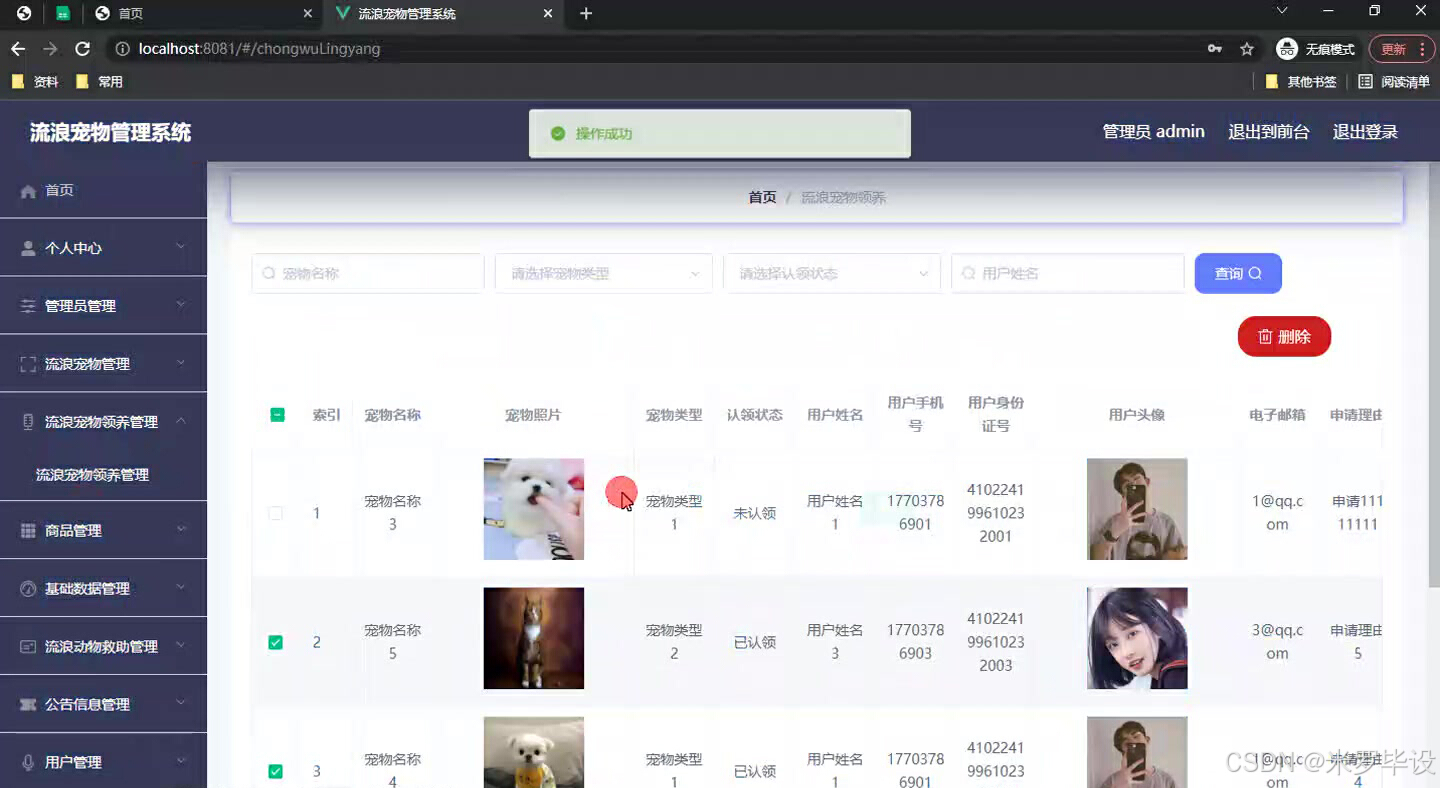Click the ticket icon beside 公告信息管理

click(28, 705)
